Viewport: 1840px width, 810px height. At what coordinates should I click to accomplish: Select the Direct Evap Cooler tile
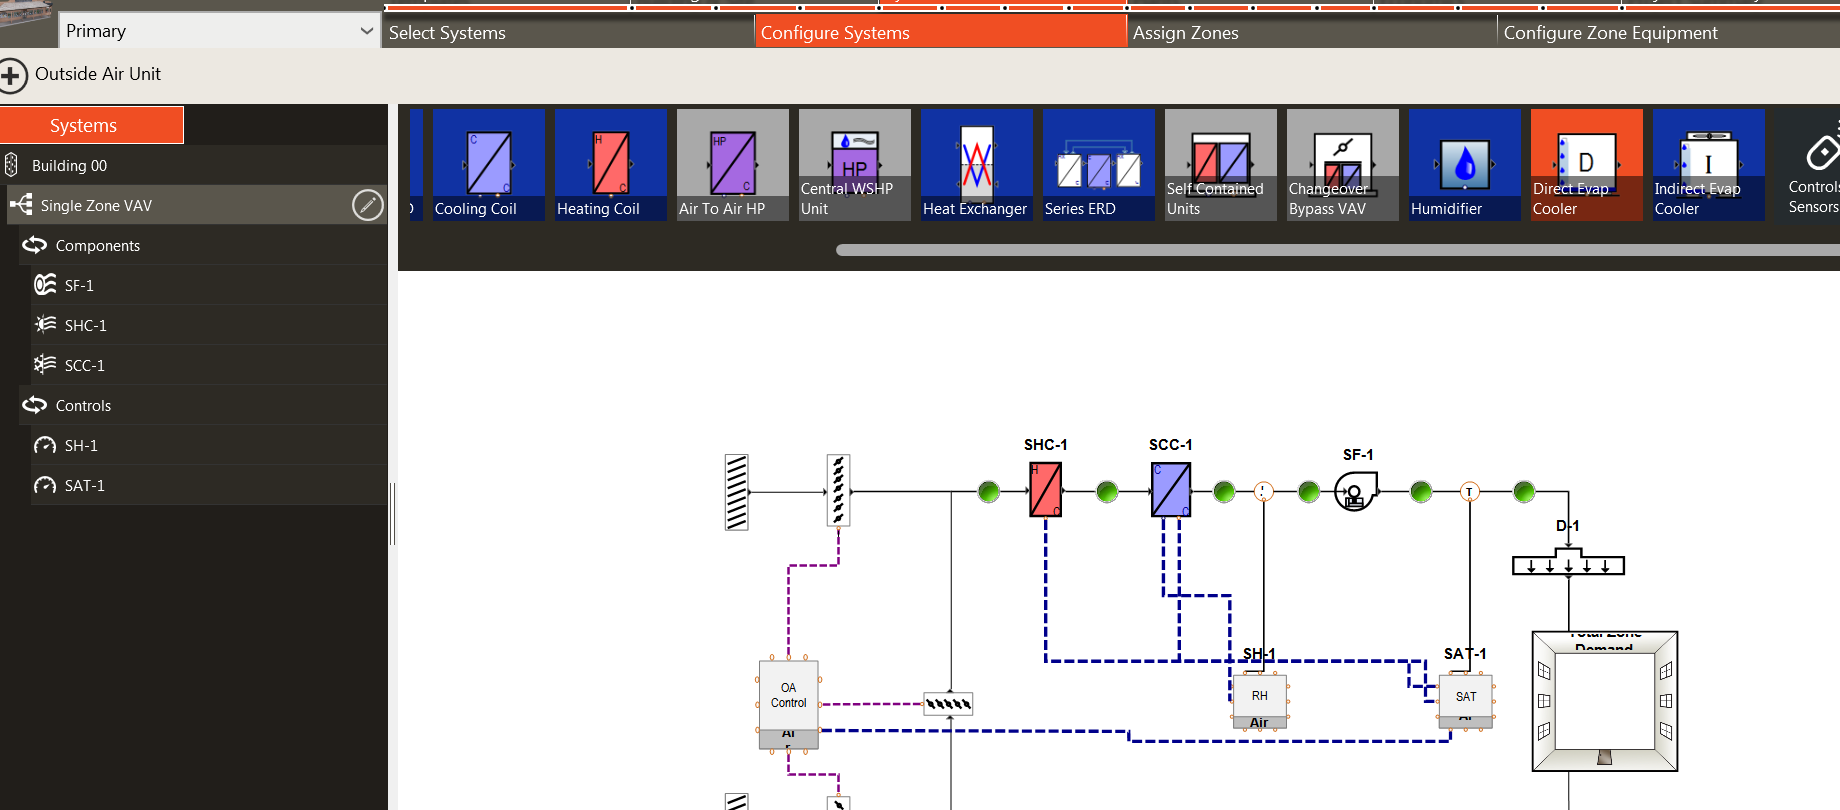click(1587, 165)
